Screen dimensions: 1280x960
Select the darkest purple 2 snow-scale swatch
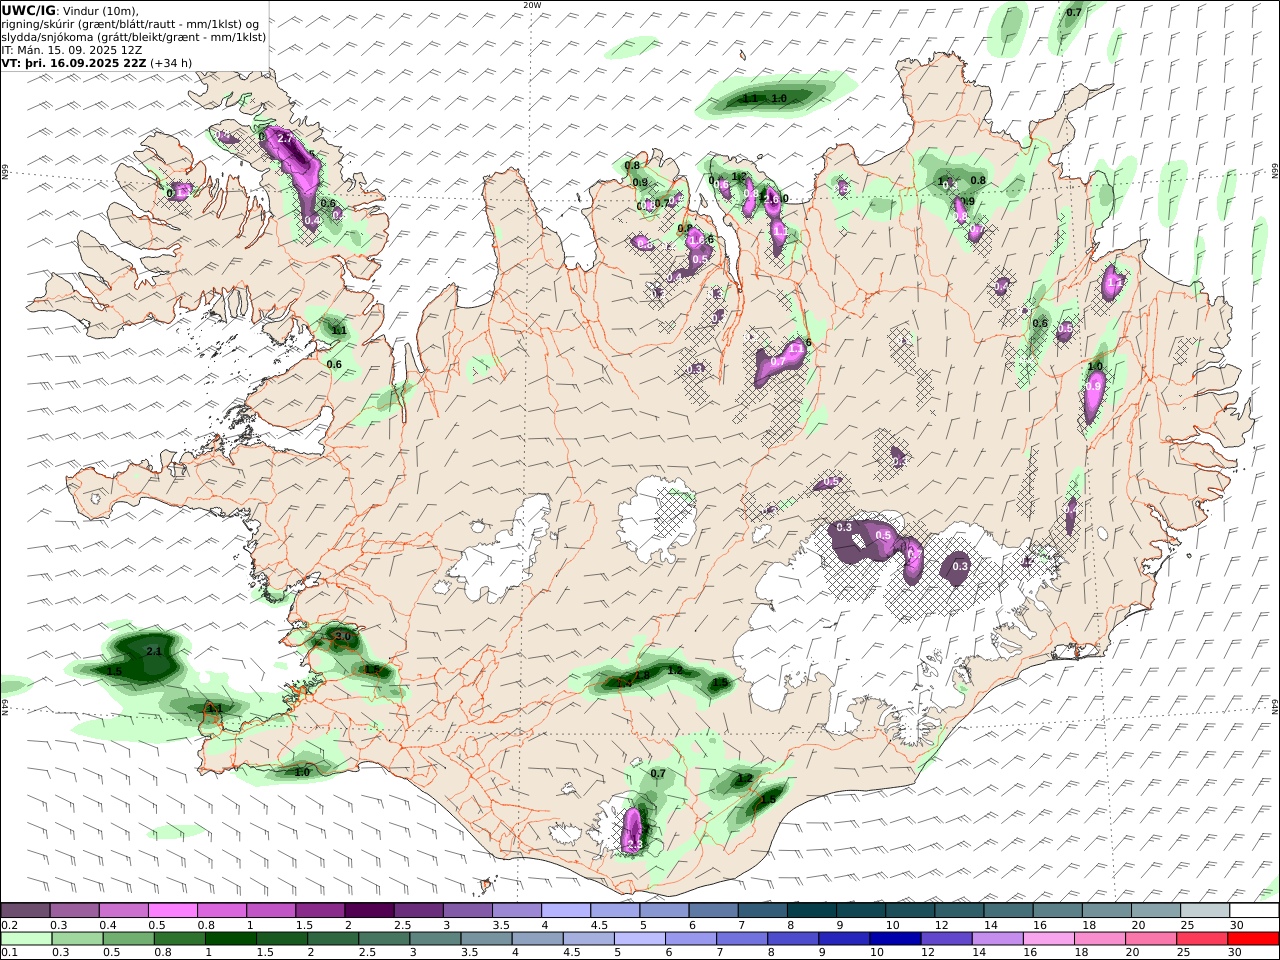click(x=369, y=911)
